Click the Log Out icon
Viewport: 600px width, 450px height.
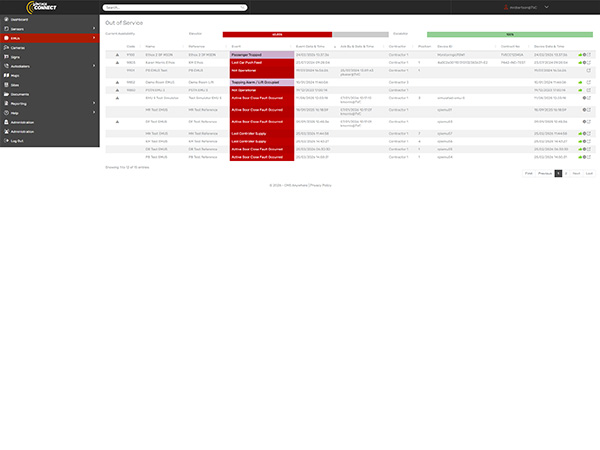(5, 141)
